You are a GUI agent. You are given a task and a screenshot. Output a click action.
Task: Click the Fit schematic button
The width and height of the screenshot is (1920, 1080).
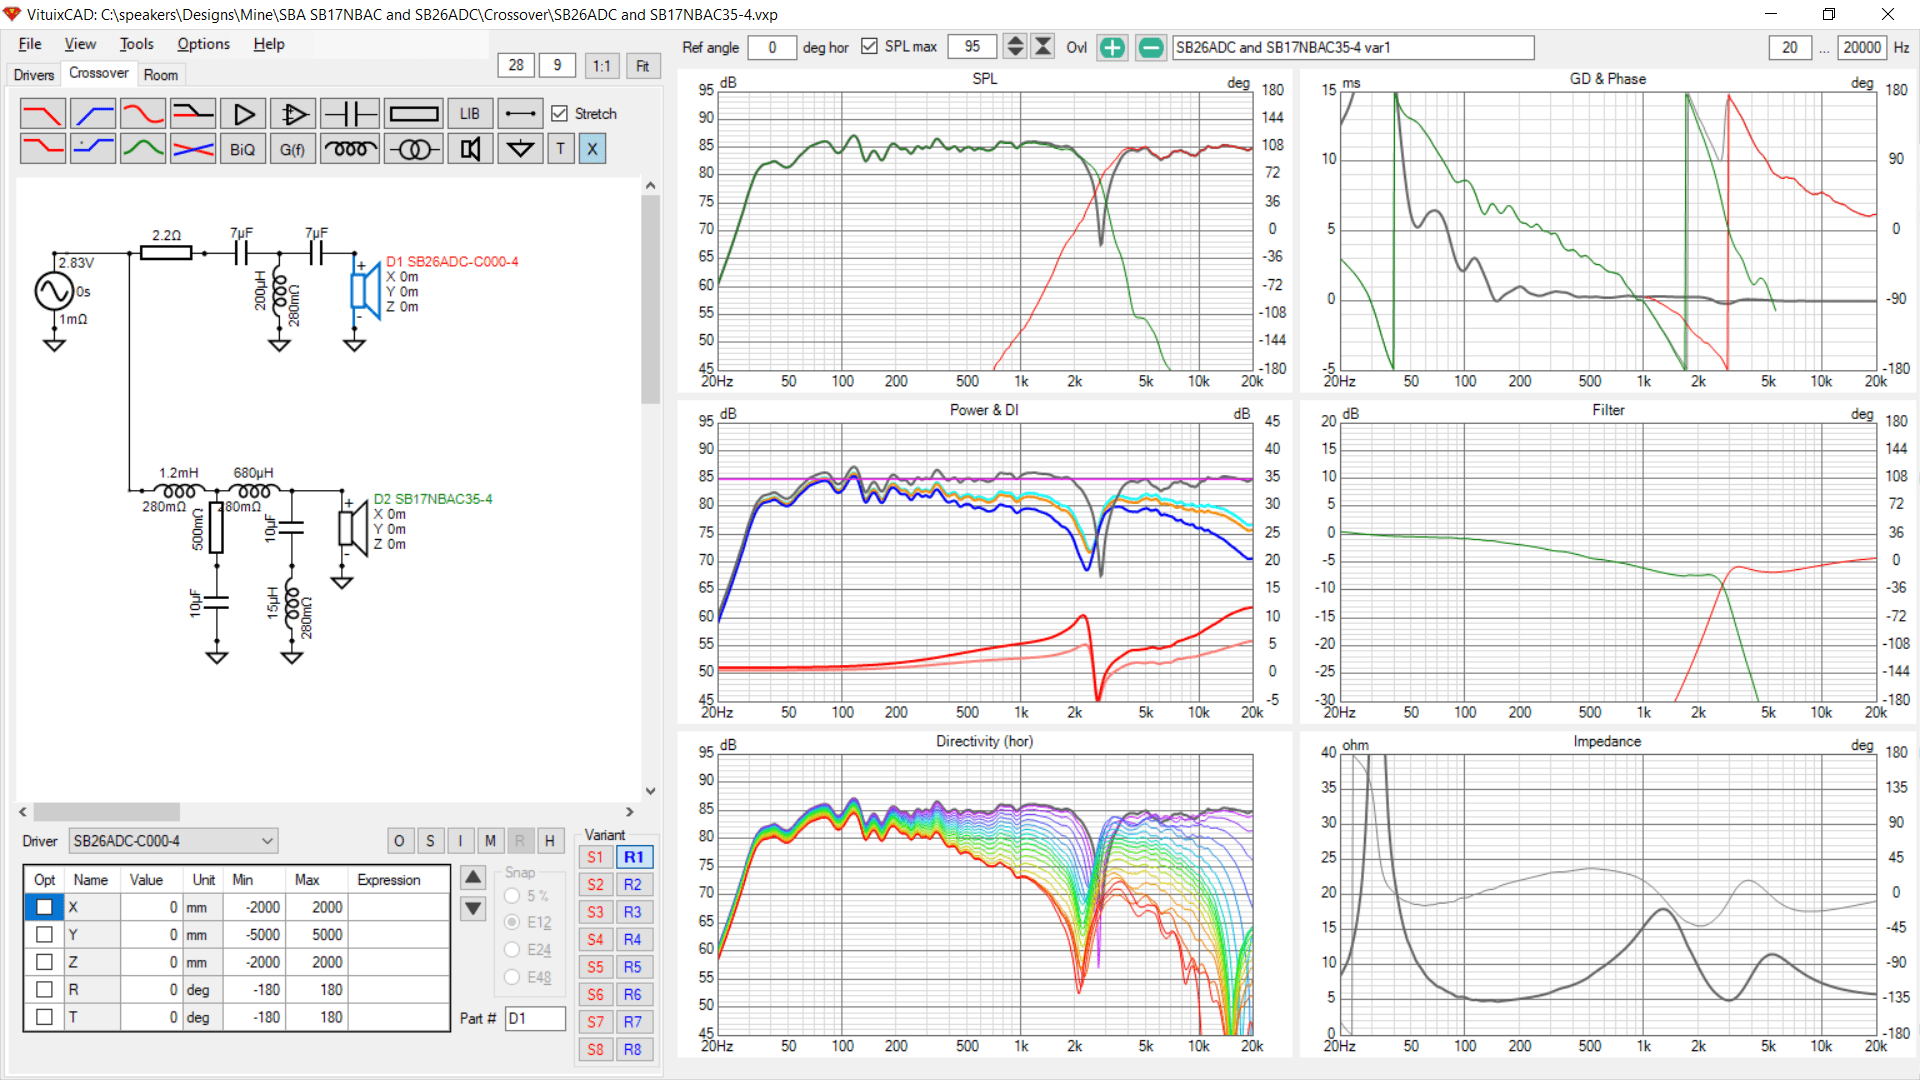(x=642, y=66)
